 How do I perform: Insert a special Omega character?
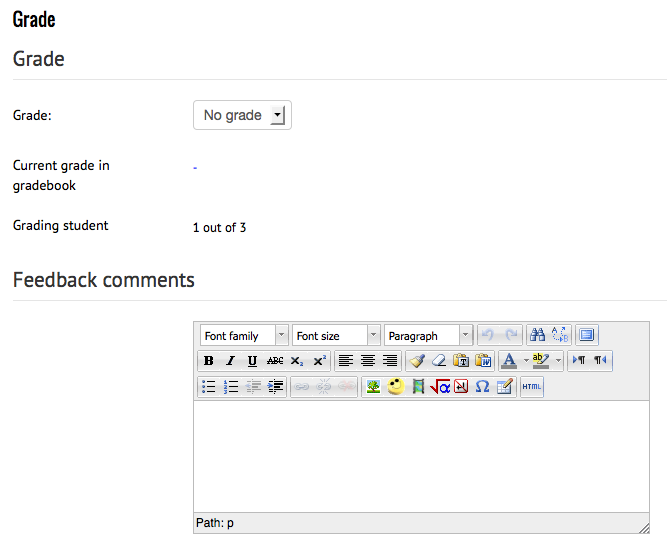(482, 387)
